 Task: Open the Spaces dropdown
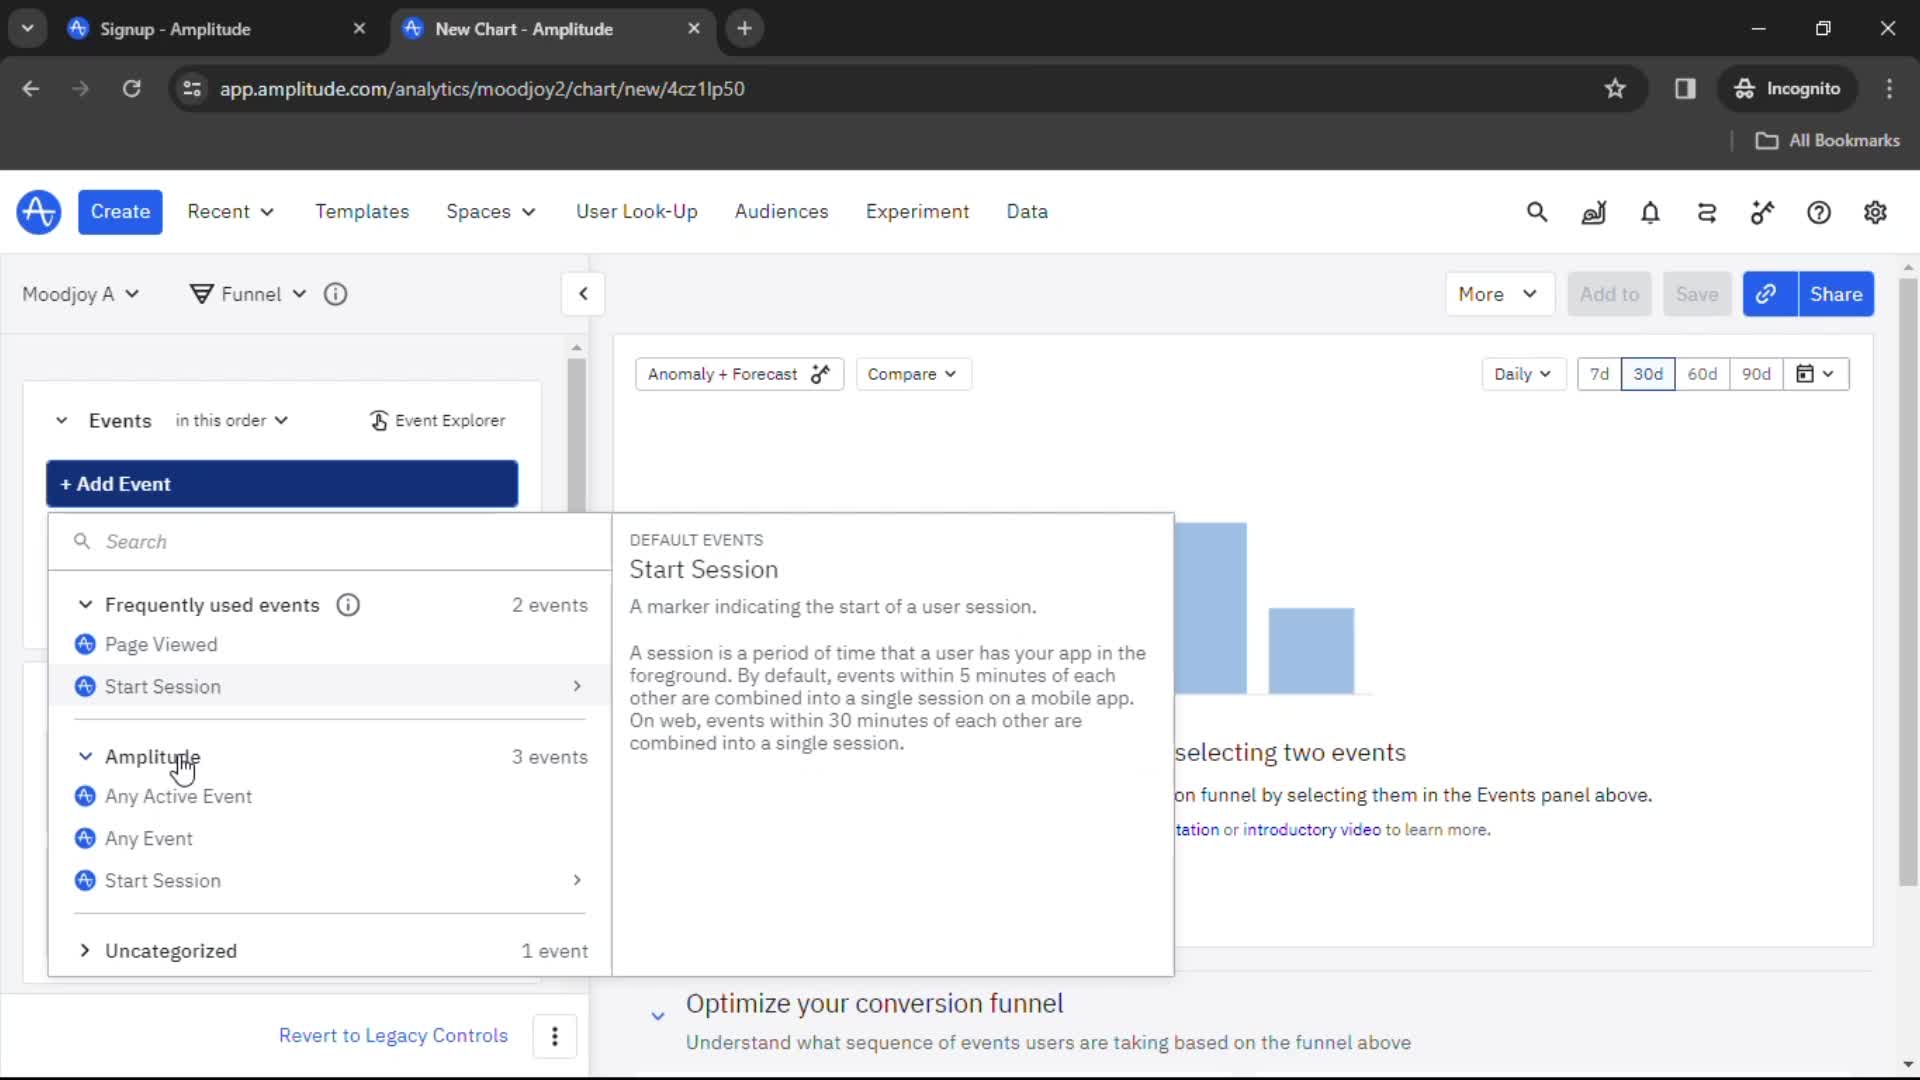(x=490, y=212)
